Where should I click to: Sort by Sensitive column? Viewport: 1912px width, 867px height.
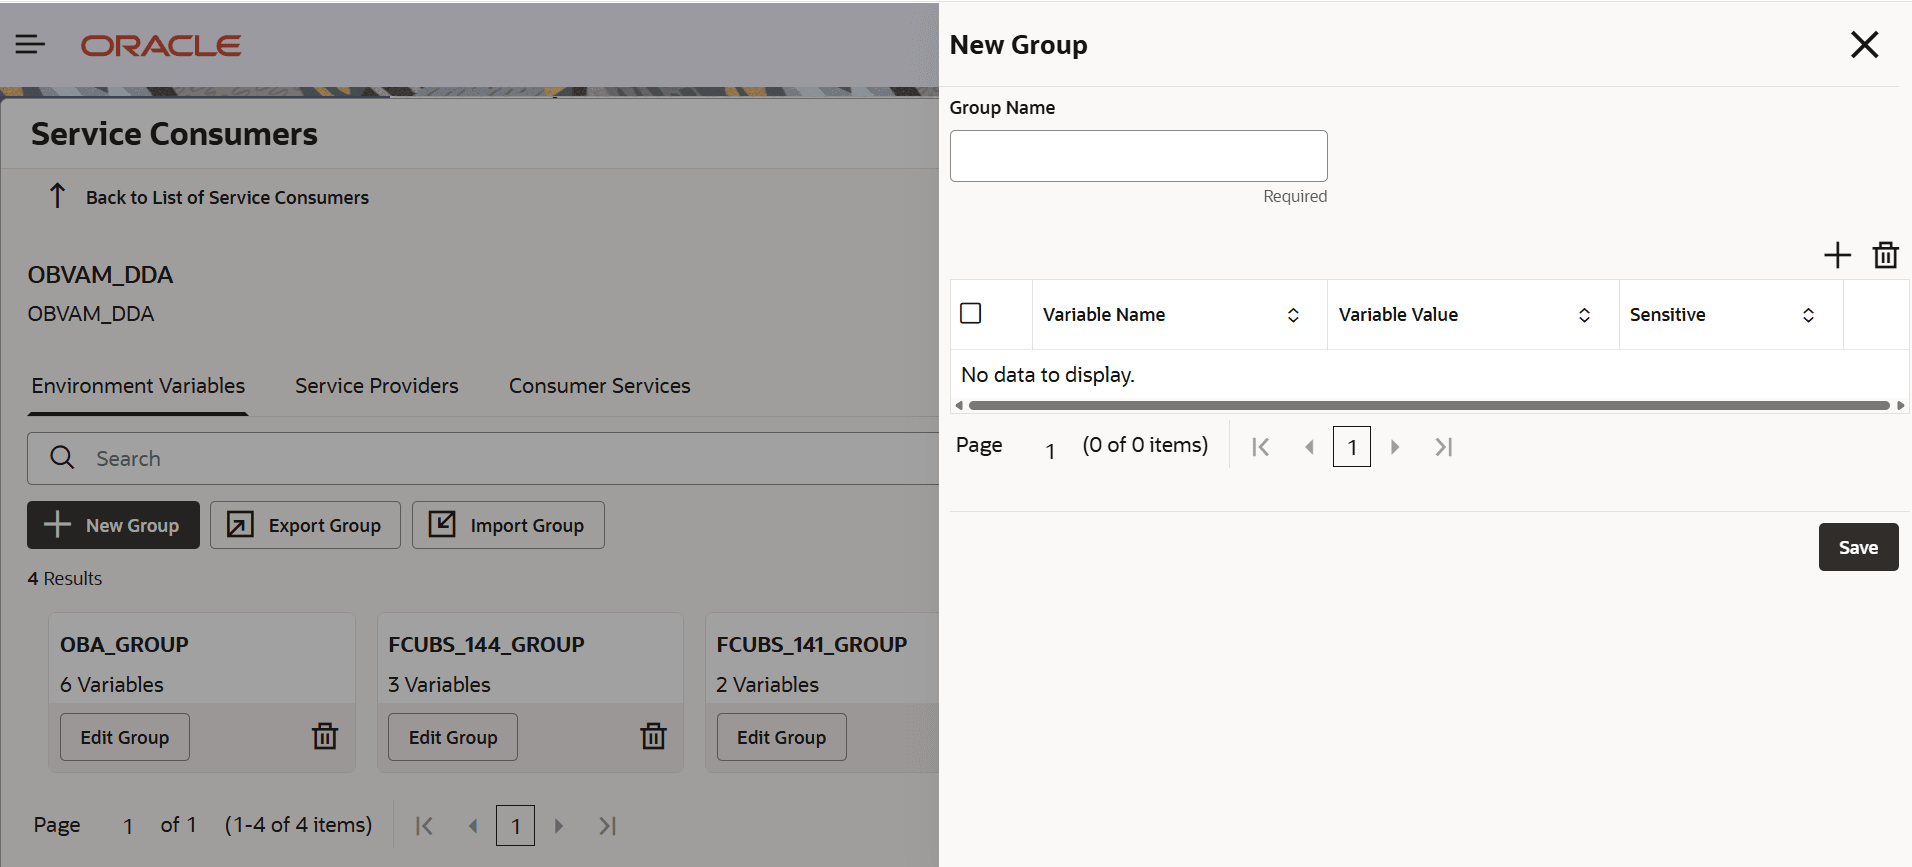click(x=1808, y=315)
